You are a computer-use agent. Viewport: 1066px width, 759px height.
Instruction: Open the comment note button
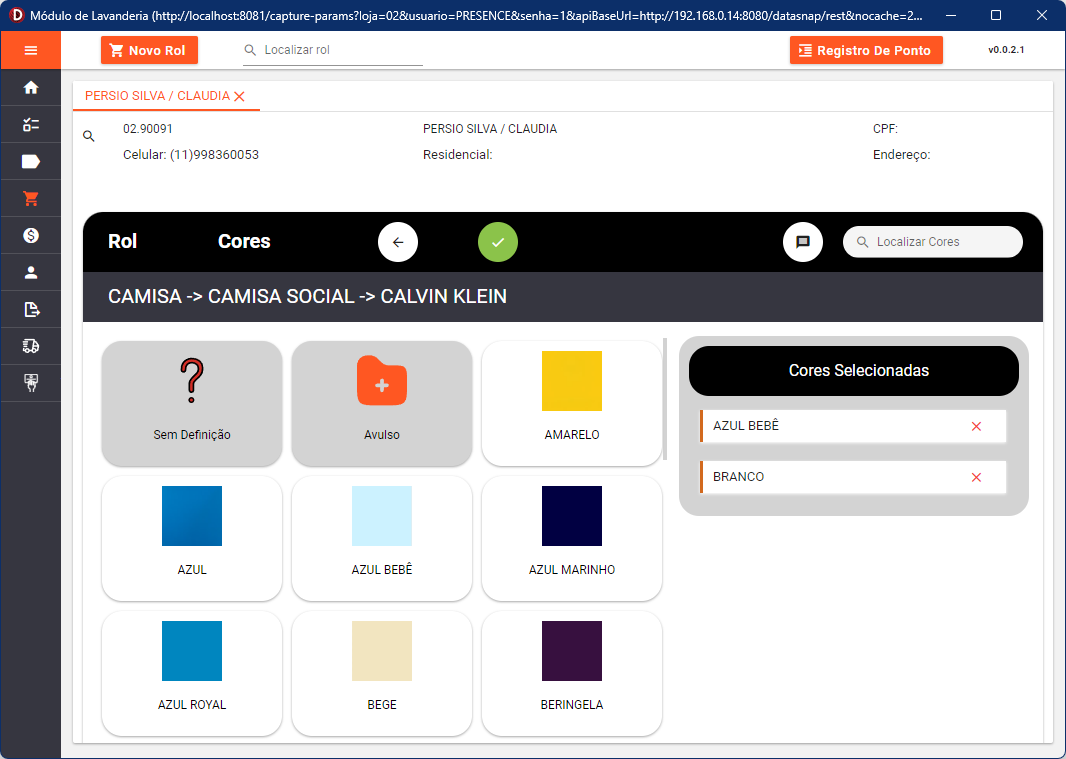pyautogui.click(x=803, y=242)
